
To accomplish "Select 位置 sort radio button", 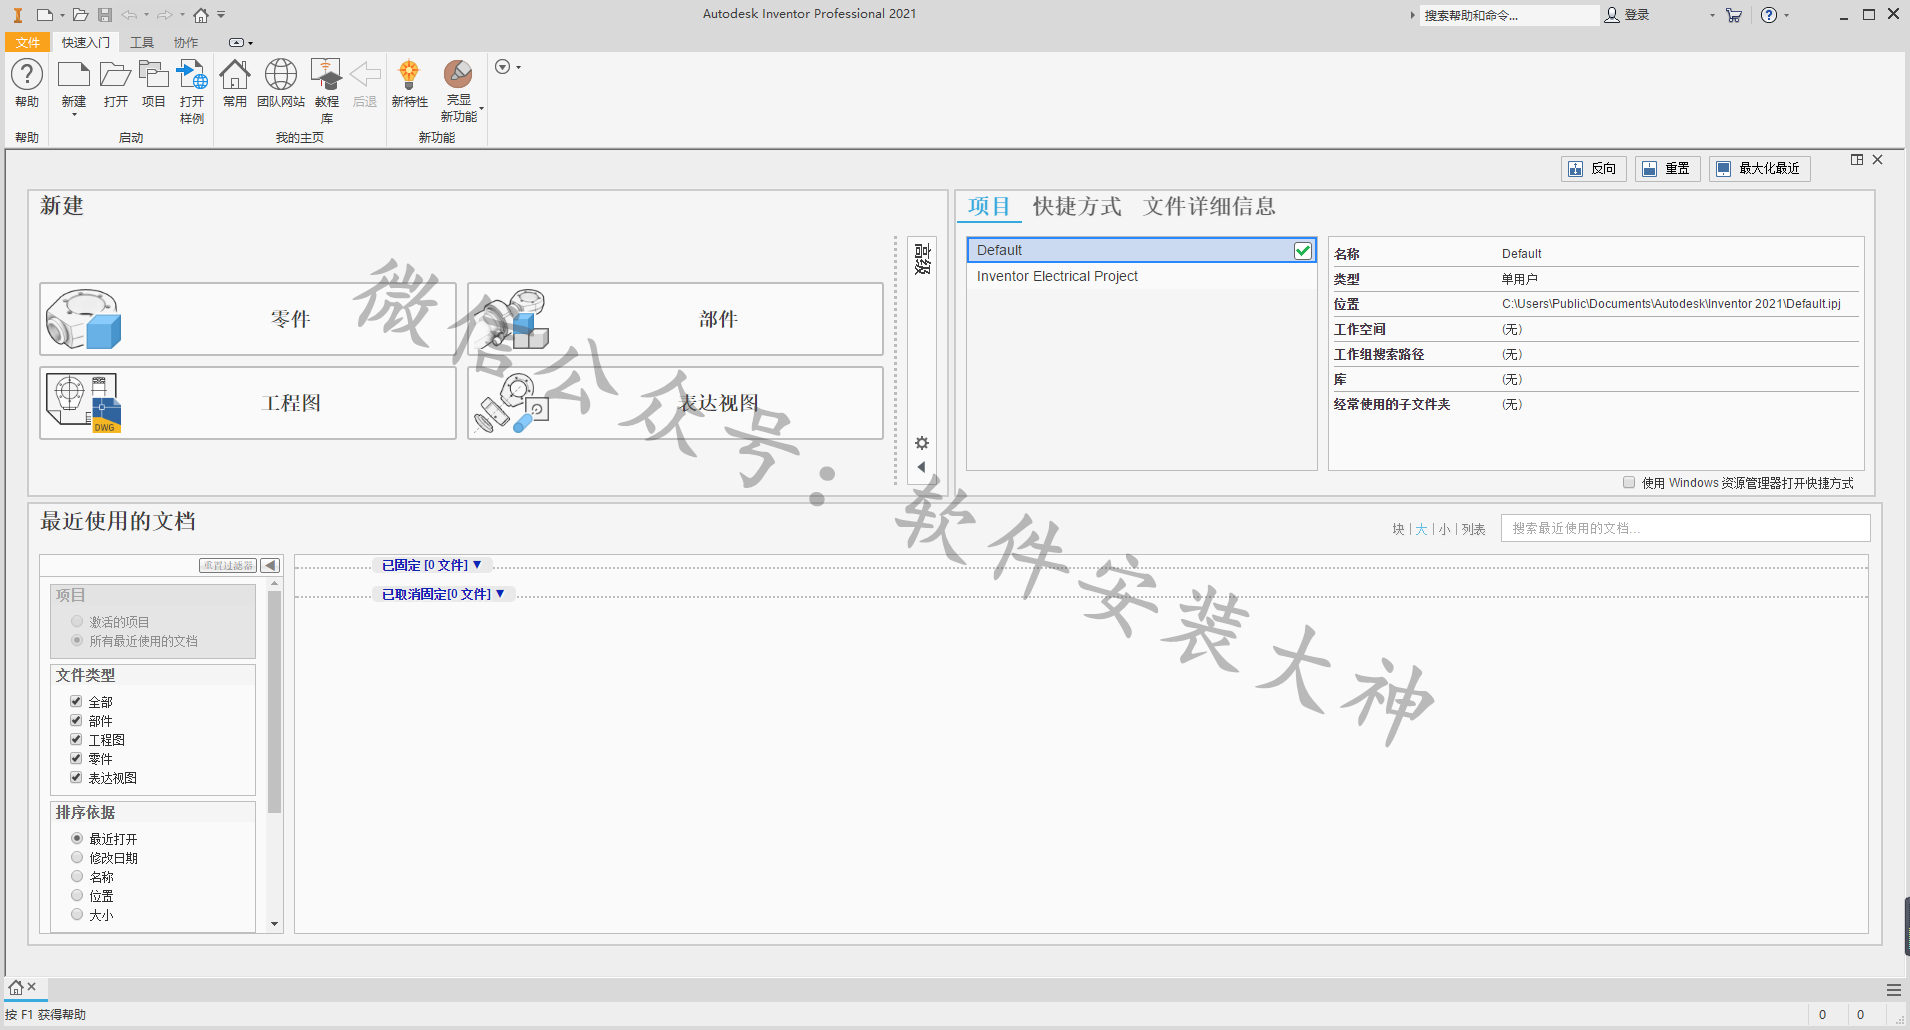I will [77, 895].
